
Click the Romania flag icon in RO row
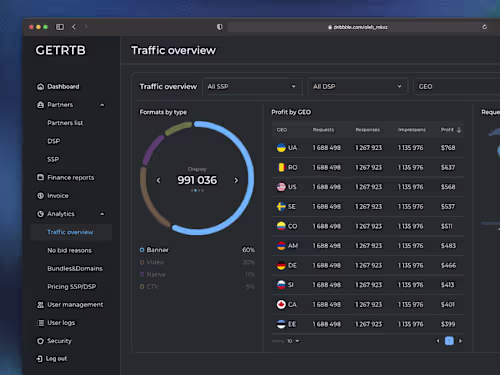coord(281,167)
